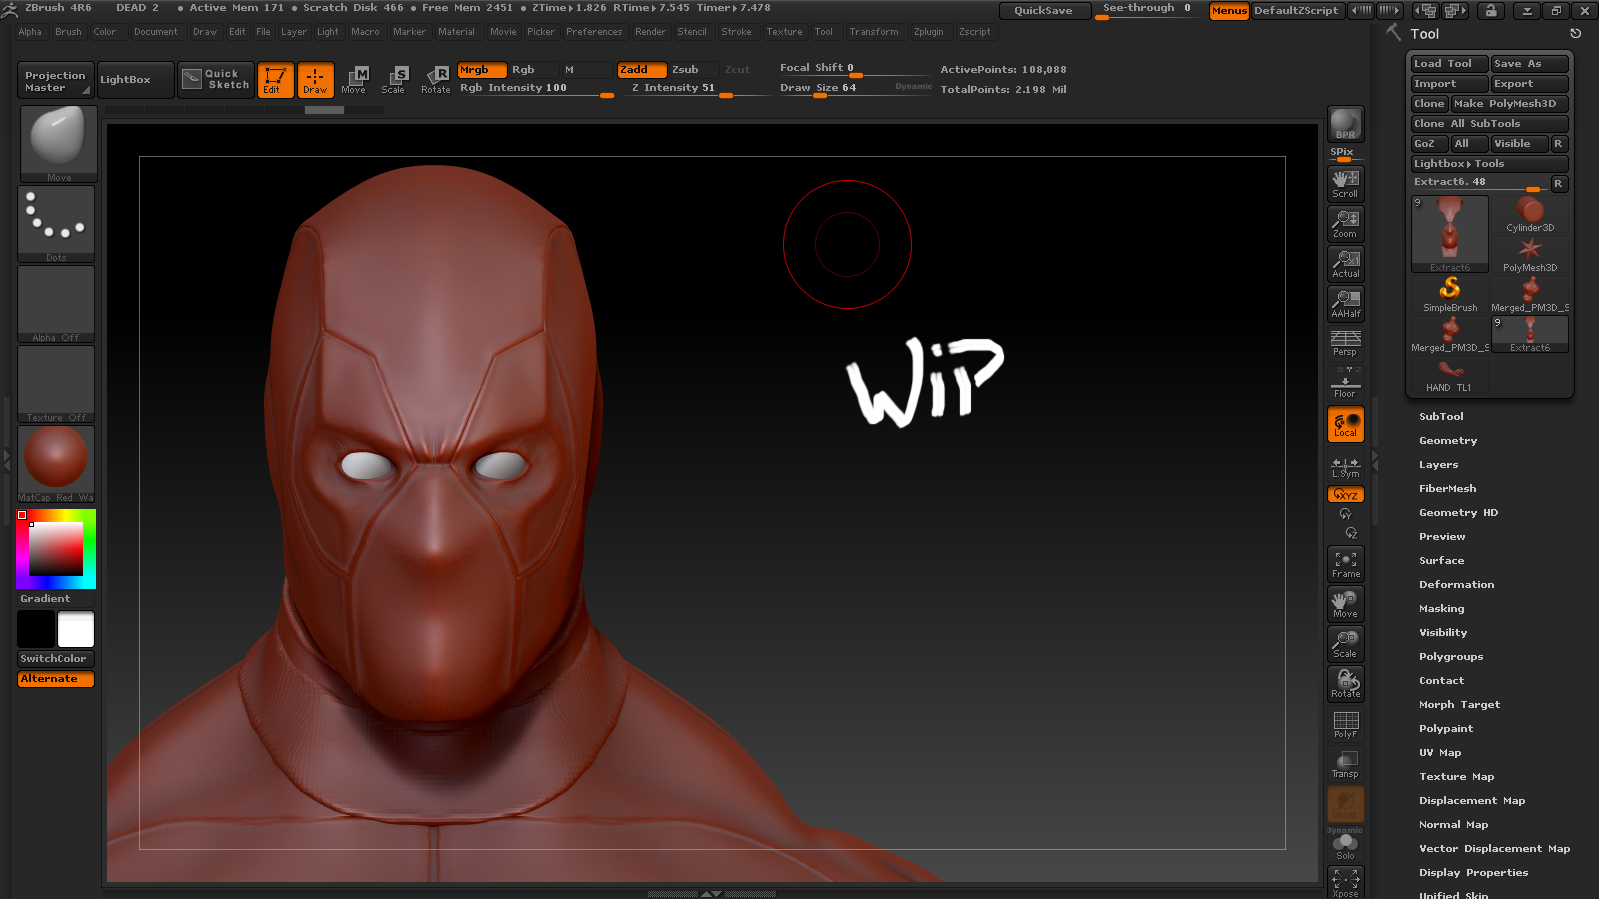Click the QuickSave button

point(1043,11)
